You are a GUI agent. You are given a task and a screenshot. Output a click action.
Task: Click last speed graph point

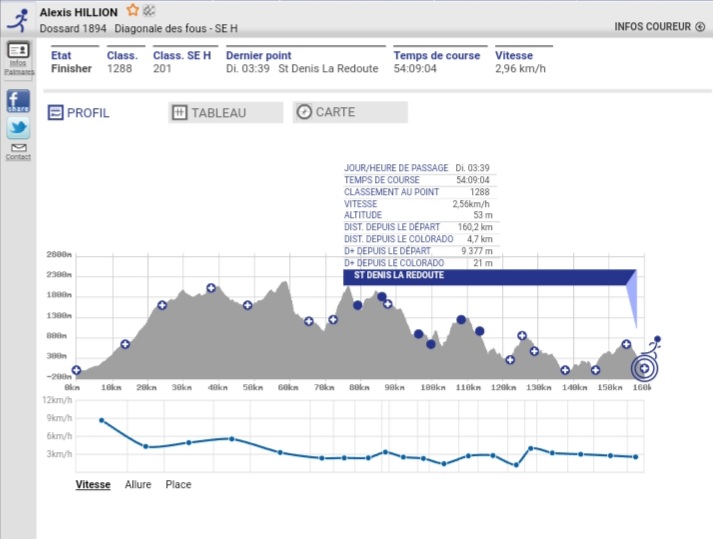pyautogui.click(x=636, y=457)
